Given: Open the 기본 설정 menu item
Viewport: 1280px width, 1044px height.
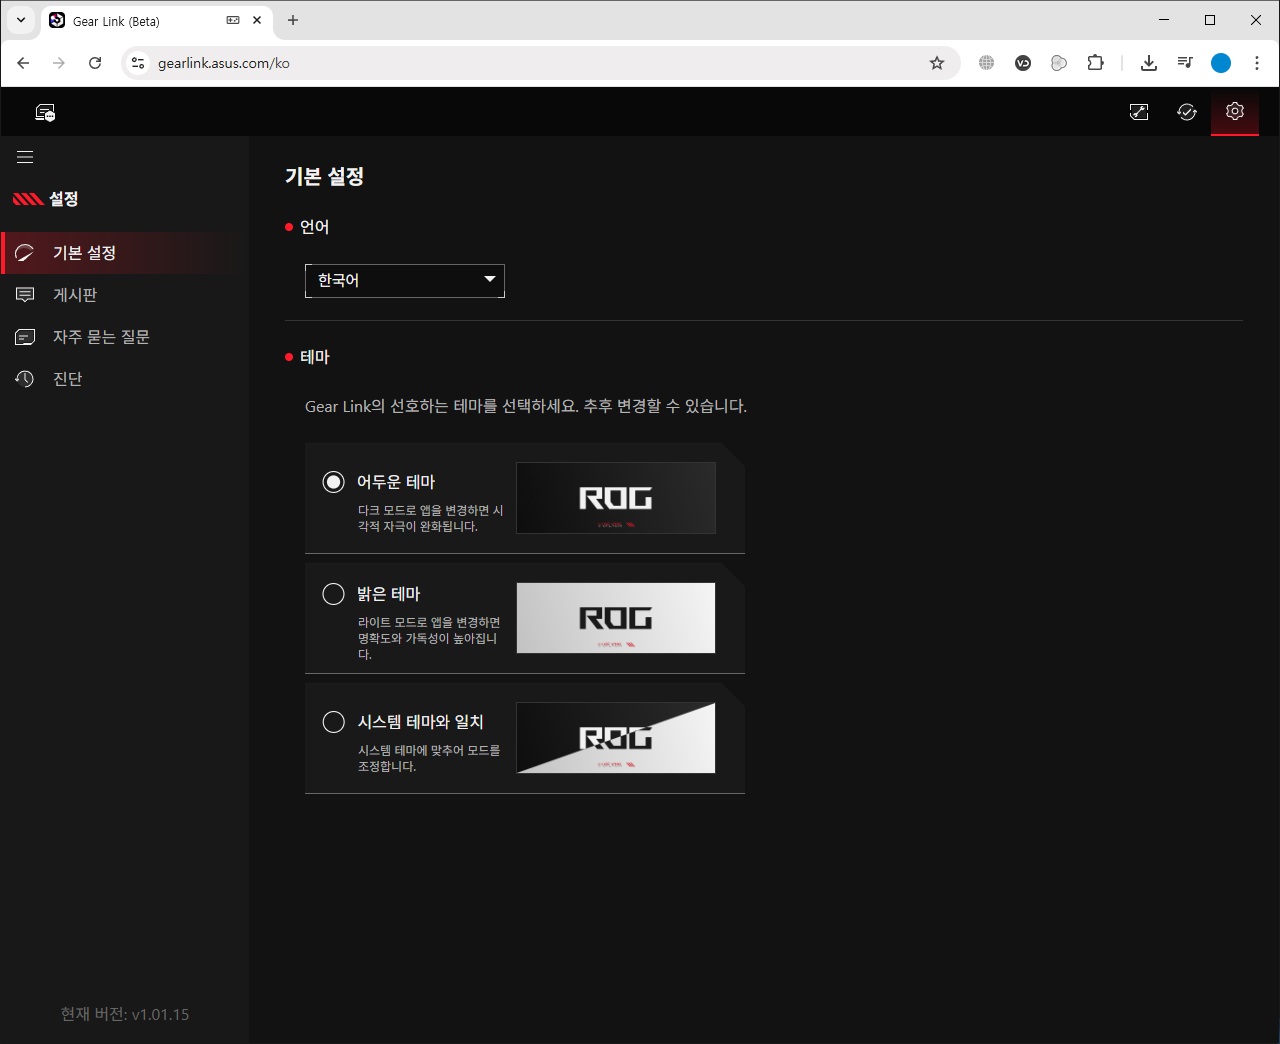Looking at the screenshot, I should pyautogui.click(x=124, y=253).
